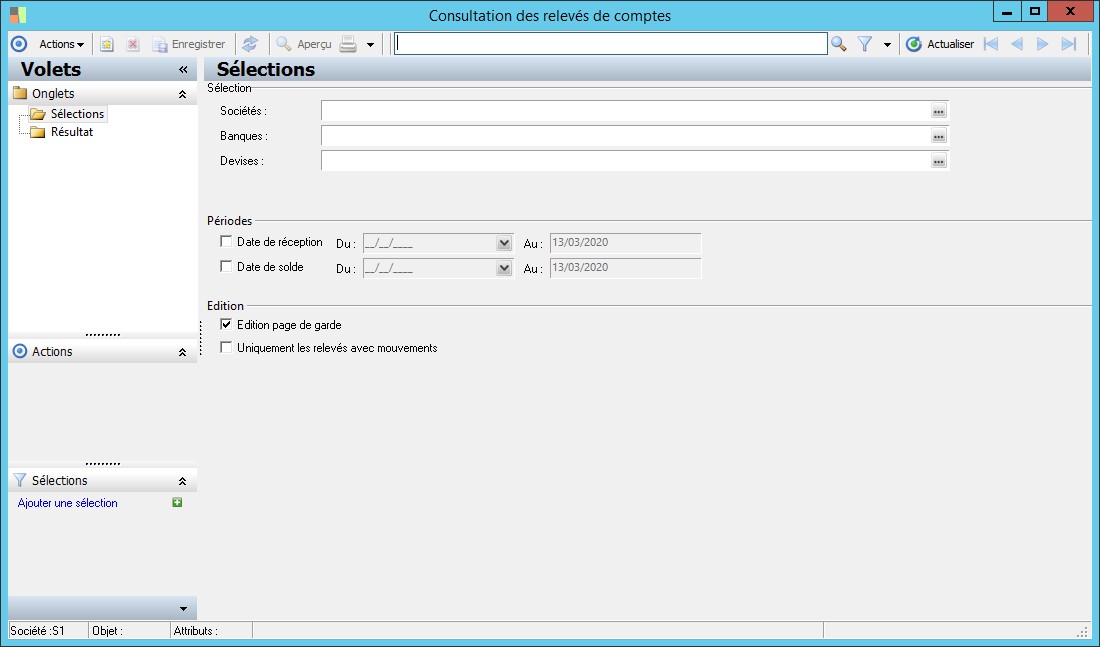Open the Résultat tree item
This screenshot has height=647, width=1100.
point(72,132)
